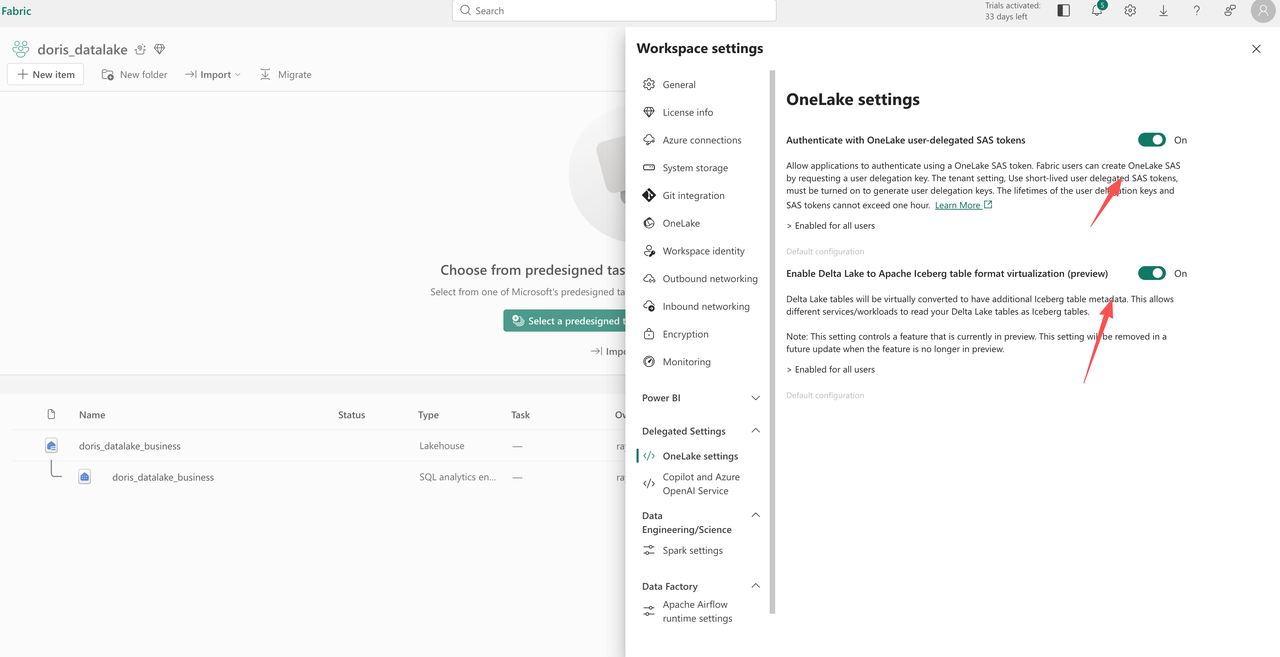Image resolution: width=1280 pixels, height=657 pixels.
Task: Open the Learn More link
Action: tap(958, 204)
